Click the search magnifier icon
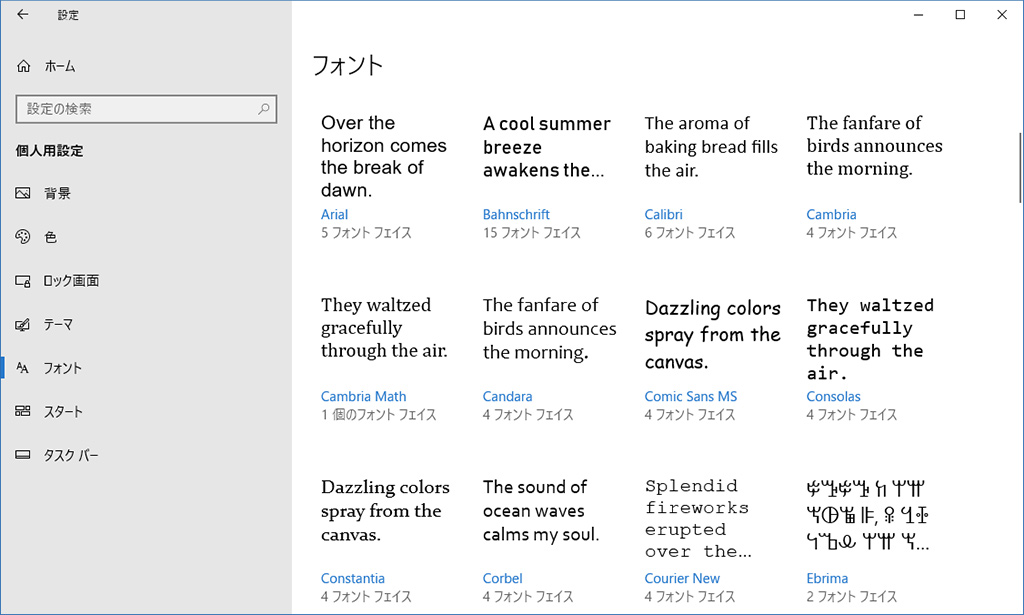Screen dimensions: 1024x615 [264, 109]
